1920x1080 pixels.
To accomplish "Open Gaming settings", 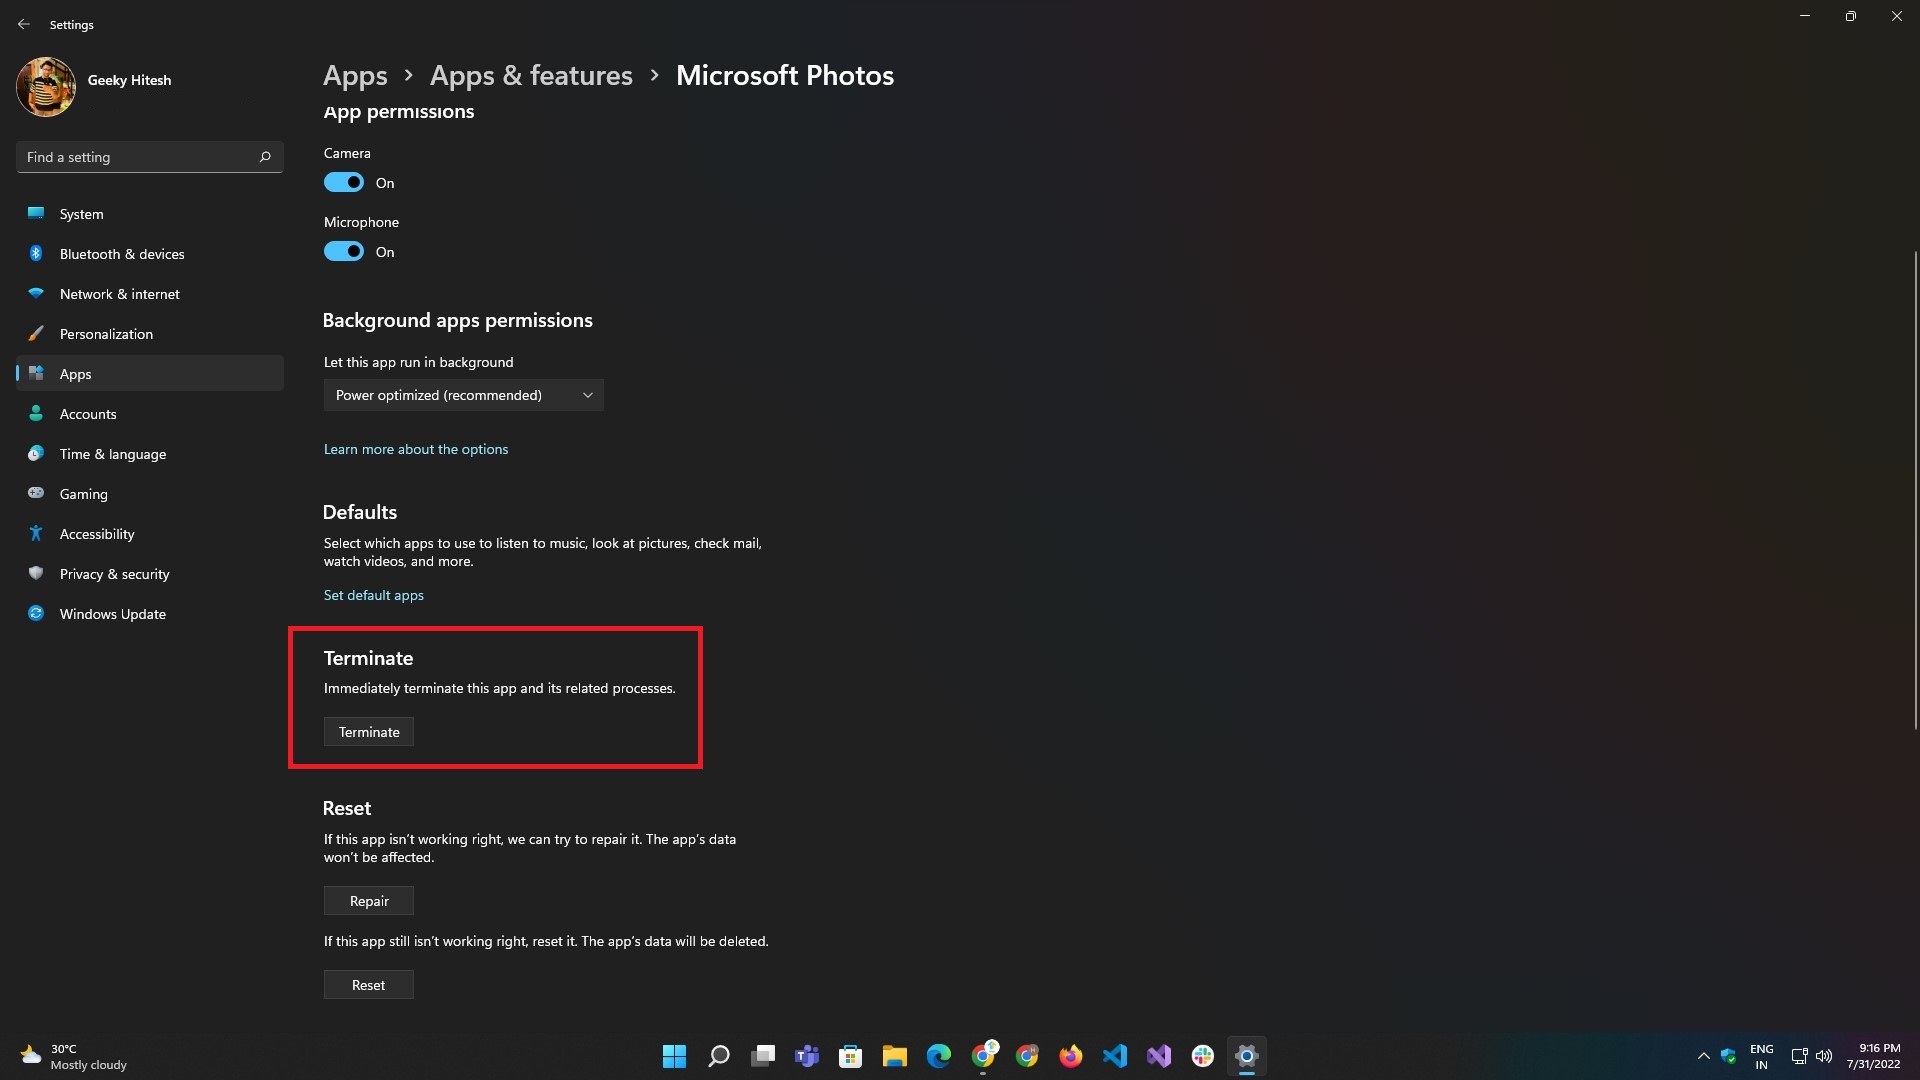I will (x=83, y=493).
